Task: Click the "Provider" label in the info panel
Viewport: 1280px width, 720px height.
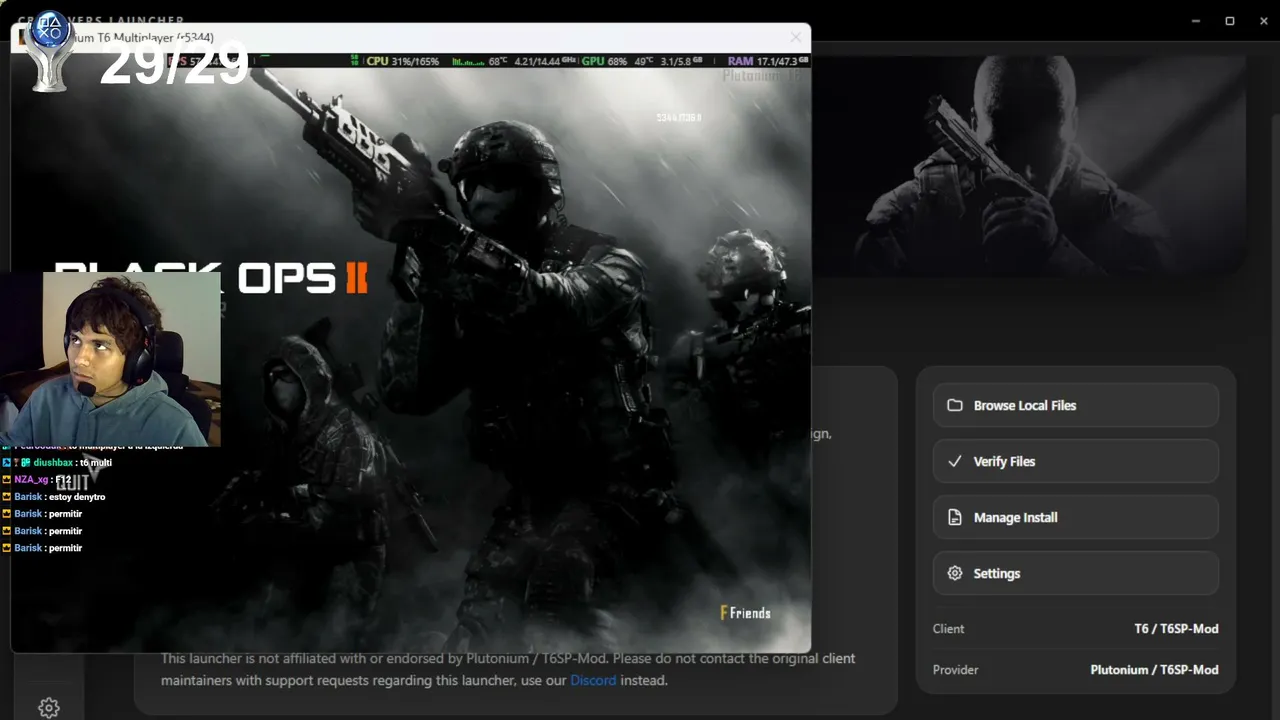Action: tap(956, 670)
